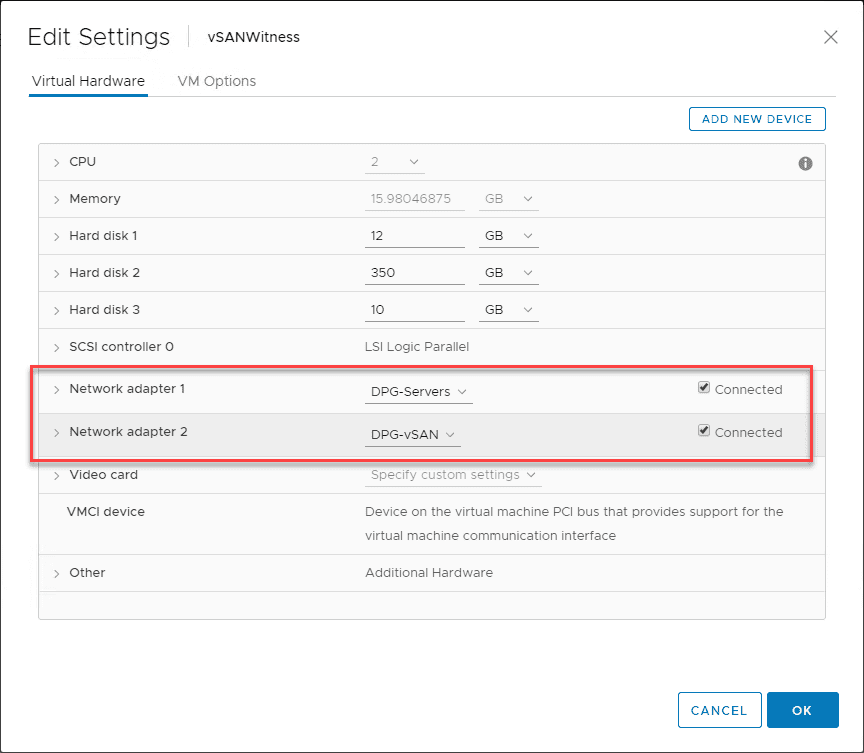864x753 pixels.
Task: Click the ADD NEW DEVICE button
Action: click(757, 119)
